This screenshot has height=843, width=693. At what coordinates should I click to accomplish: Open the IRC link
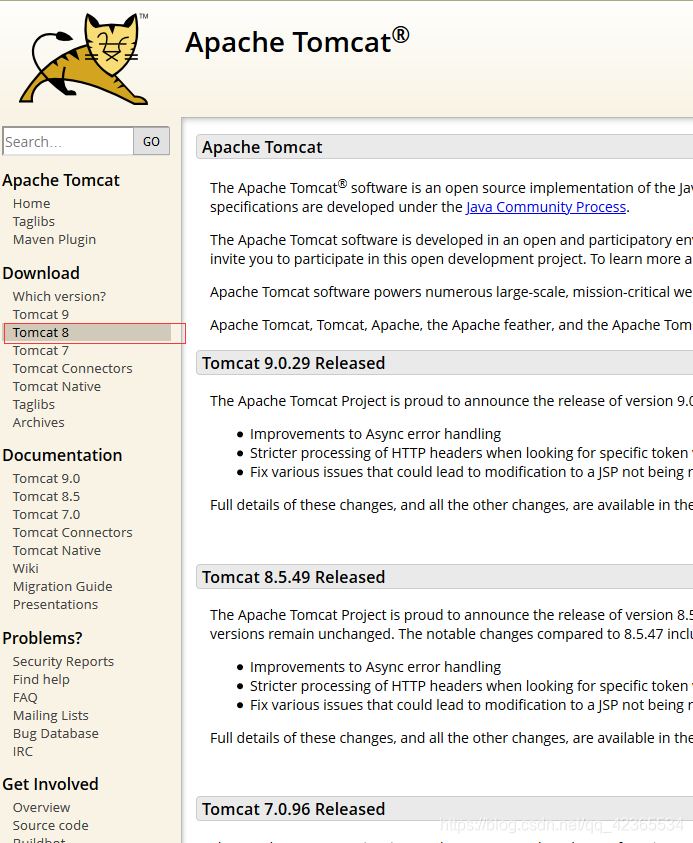coord(23,752)
